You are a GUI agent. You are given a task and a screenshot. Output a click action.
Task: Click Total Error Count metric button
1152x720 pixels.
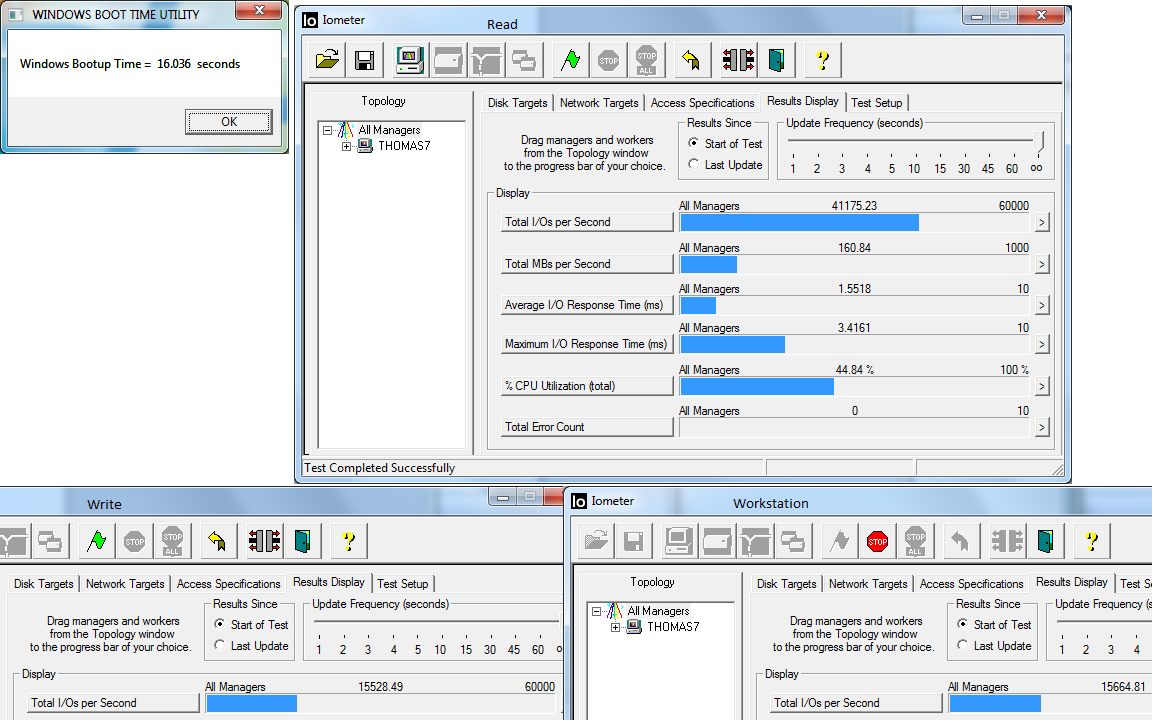point(587,427)
